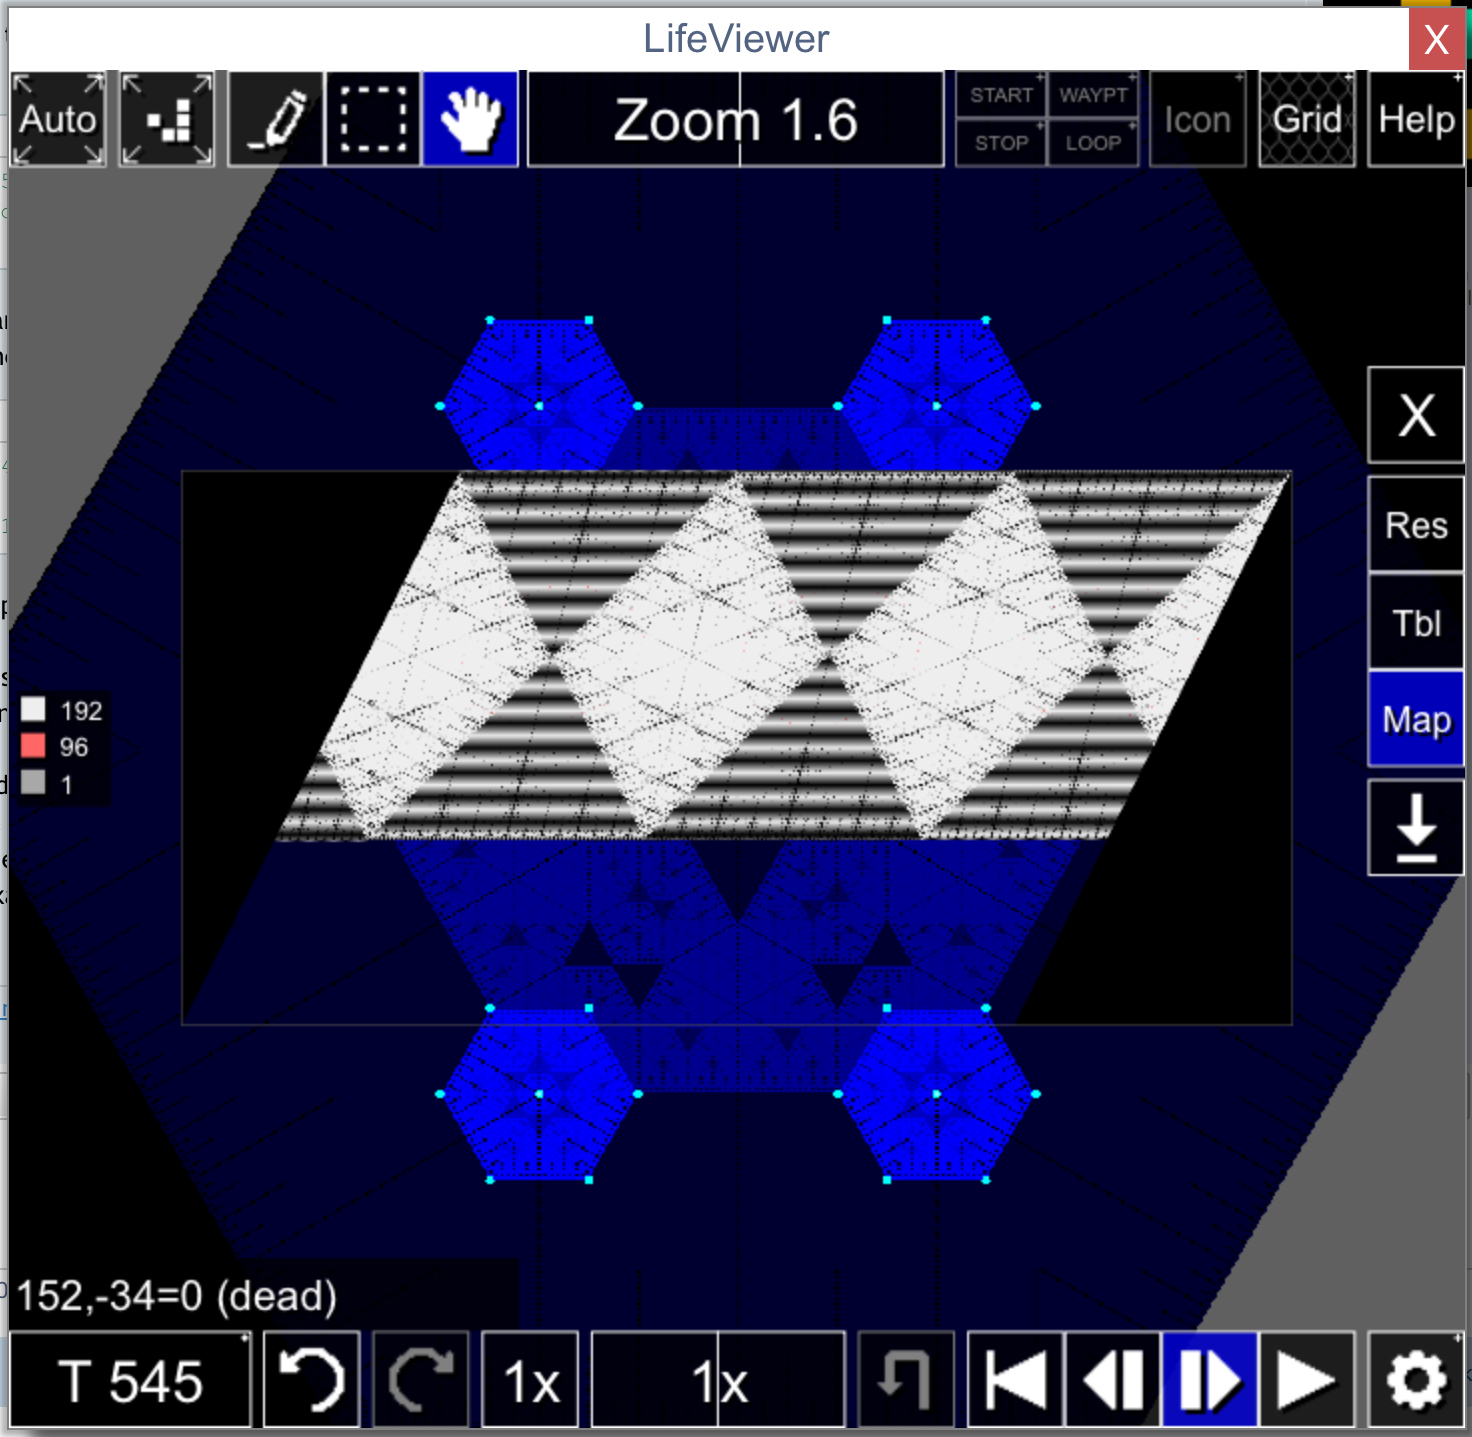Click the download arrow icon
Screen dimensions: 1472x1437
1416,828
